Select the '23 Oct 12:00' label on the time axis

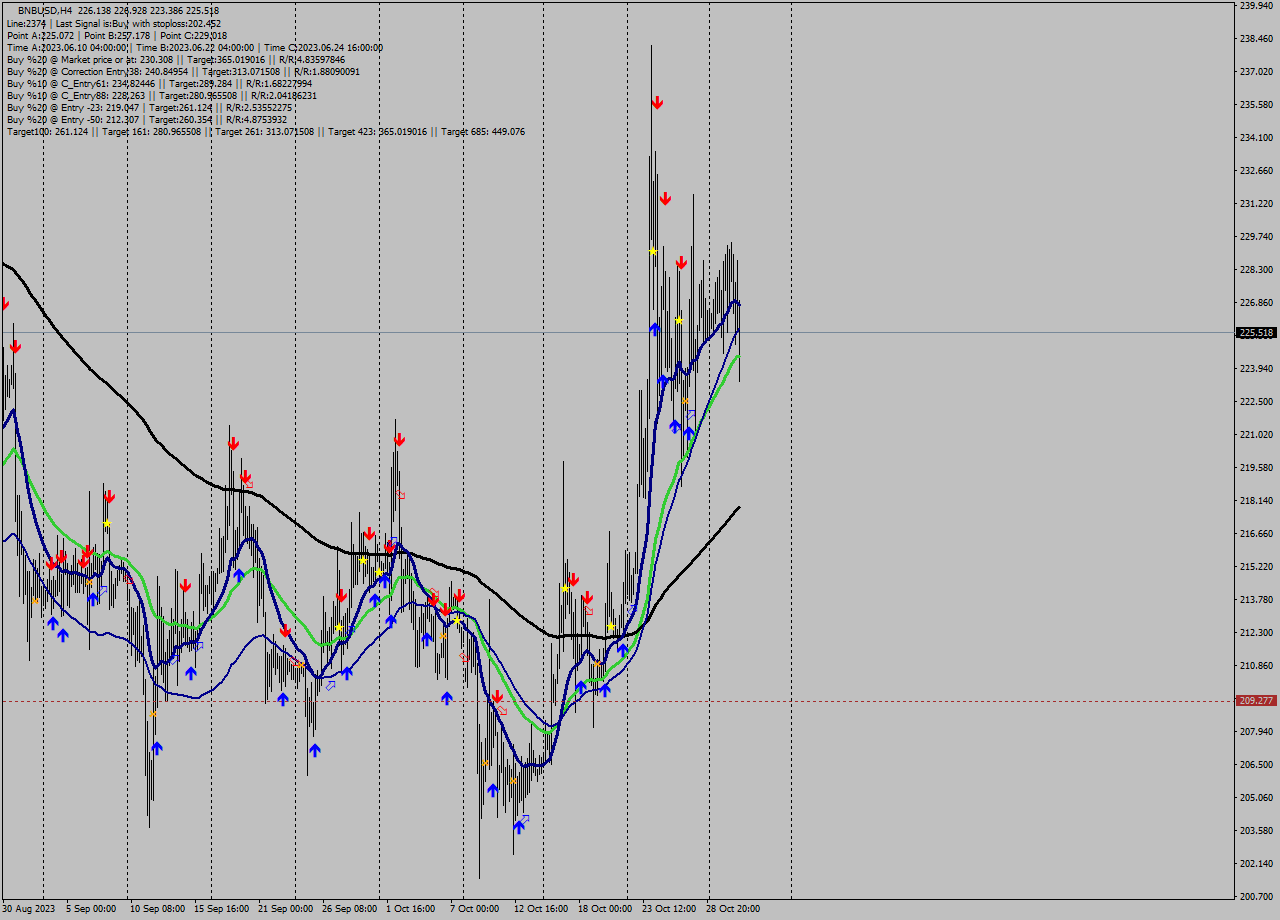[x=668, y=909]
